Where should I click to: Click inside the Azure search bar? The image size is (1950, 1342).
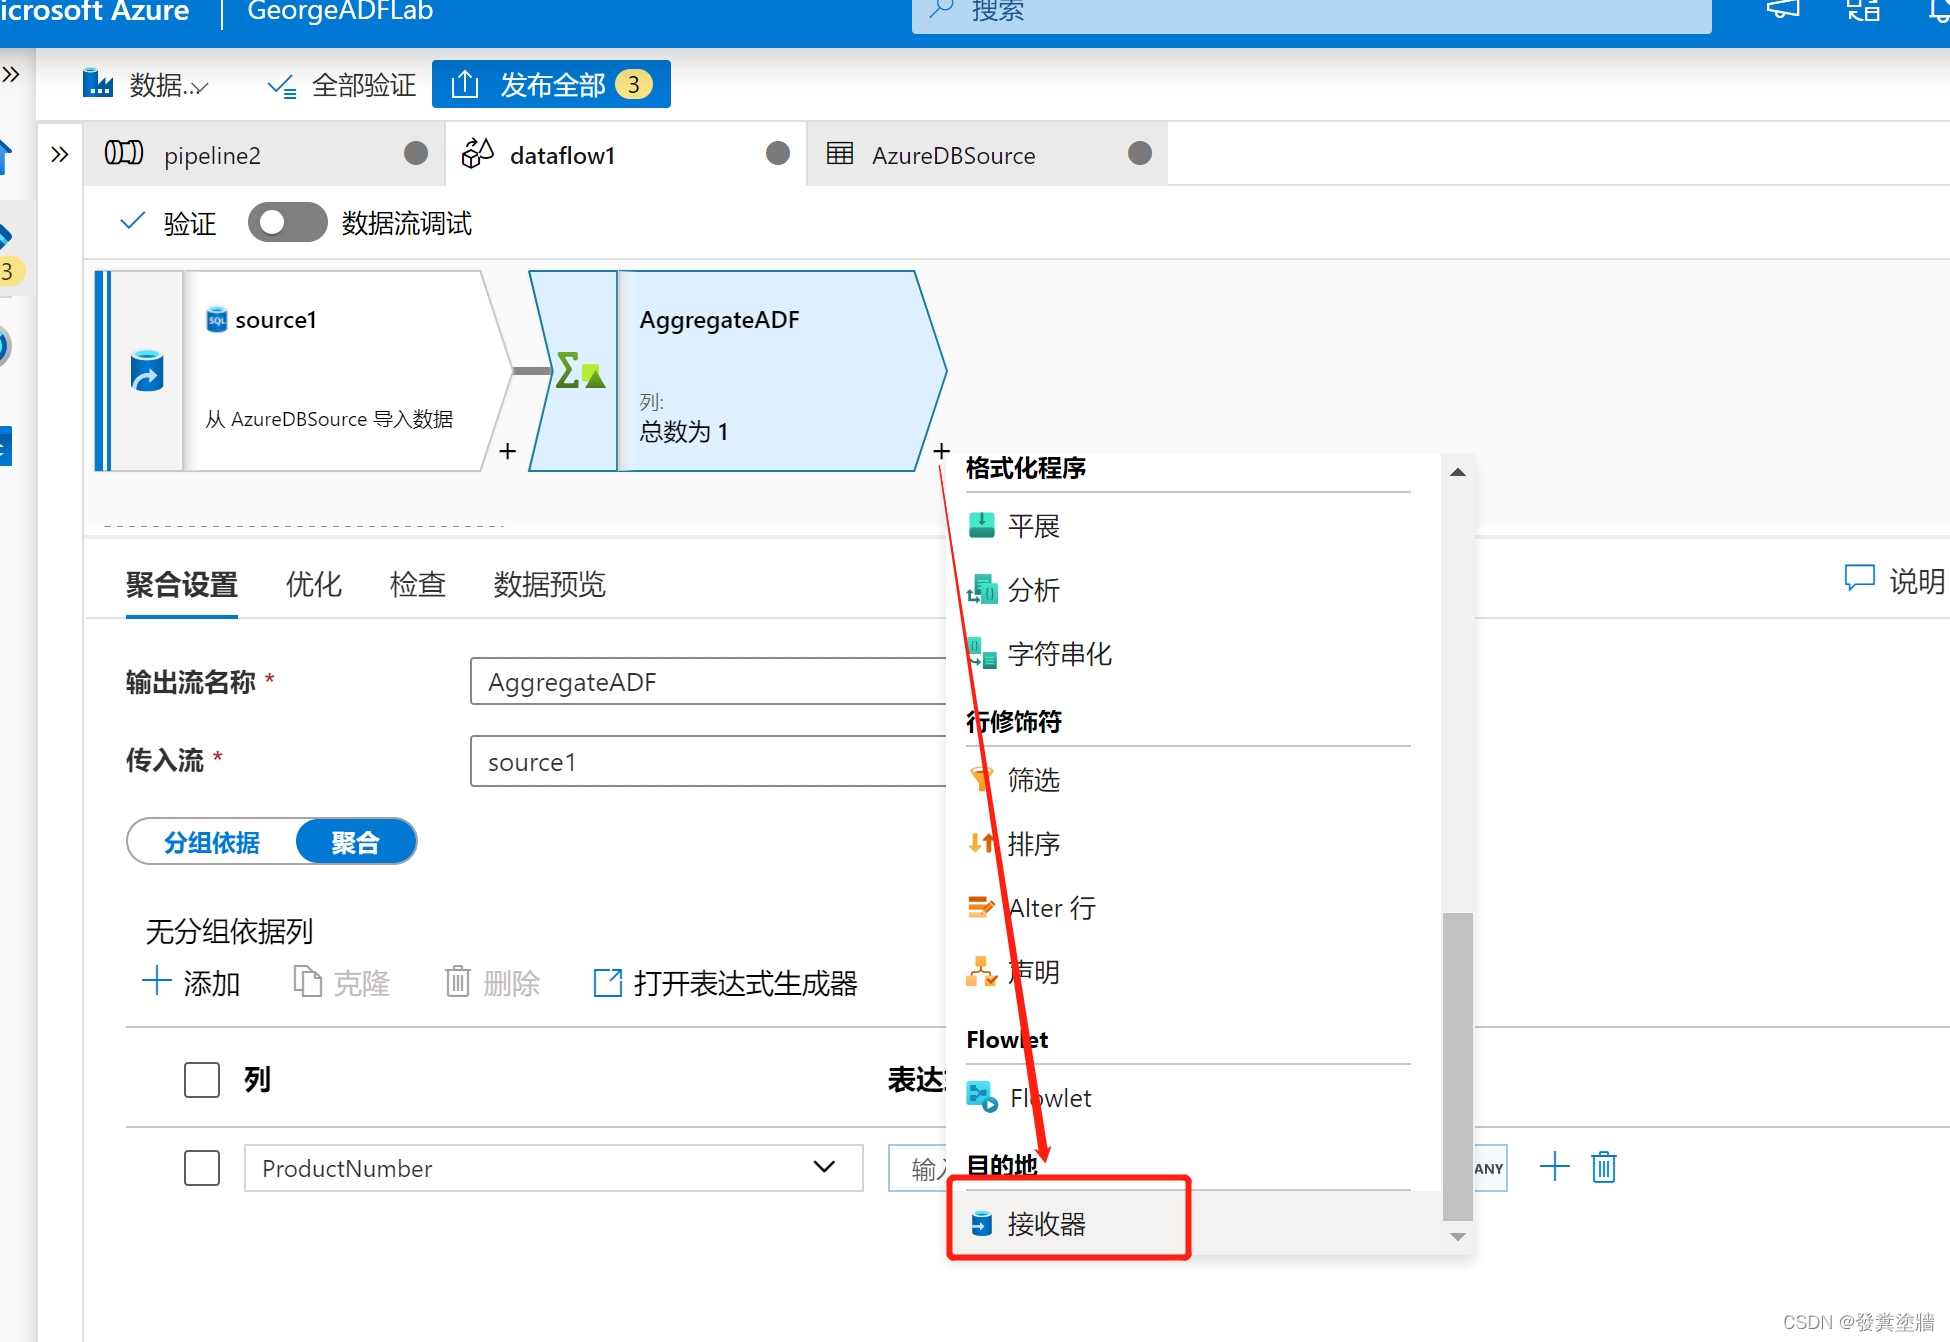[1300, 12]
